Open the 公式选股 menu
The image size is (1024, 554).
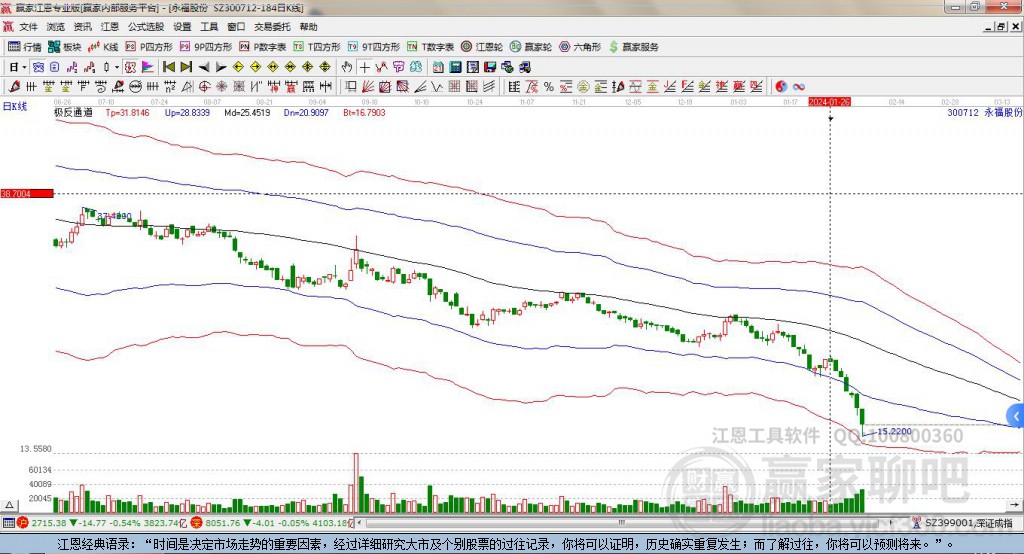pos(146,27)
